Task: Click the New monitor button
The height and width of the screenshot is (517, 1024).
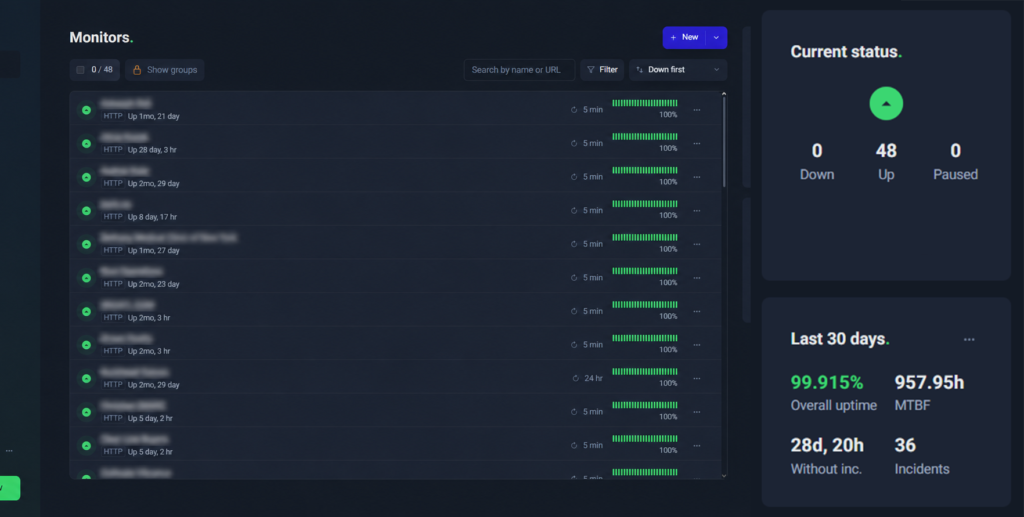Action: coord(684,38)
